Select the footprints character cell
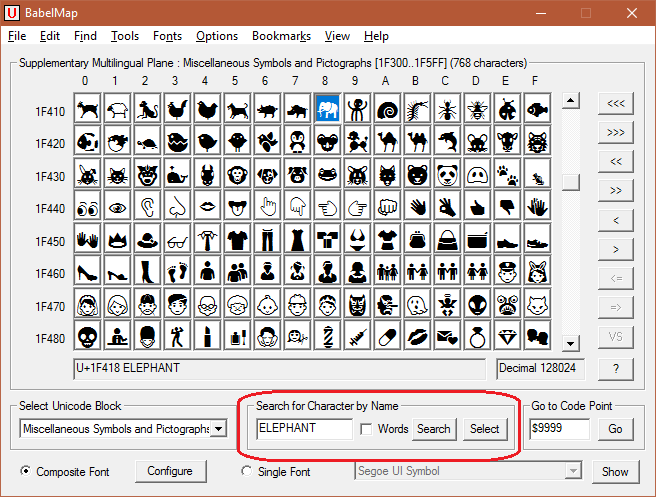Viewport: 656px width, 497px height. pyautogui.click(x=177, y=270)
